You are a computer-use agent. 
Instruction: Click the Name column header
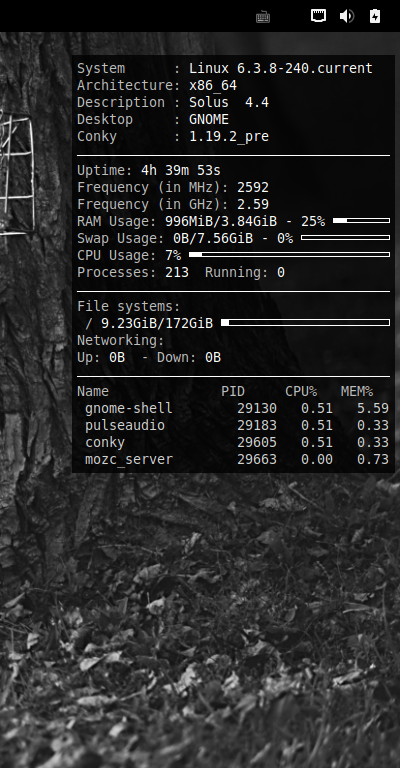[93, 392]
